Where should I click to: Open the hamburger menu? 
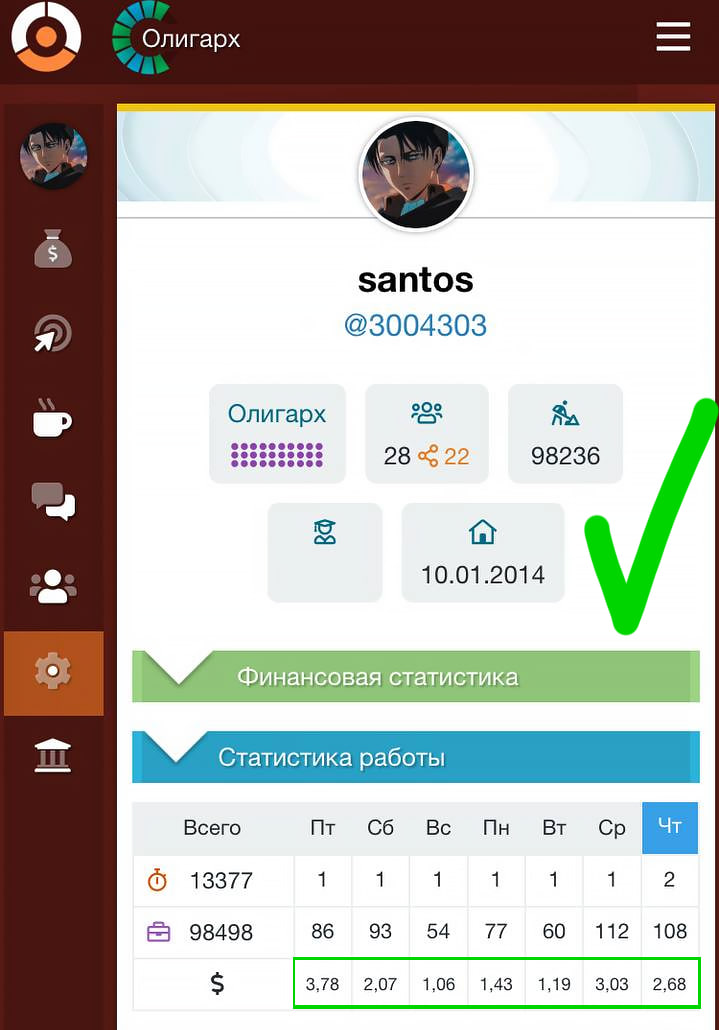(673, 37)
